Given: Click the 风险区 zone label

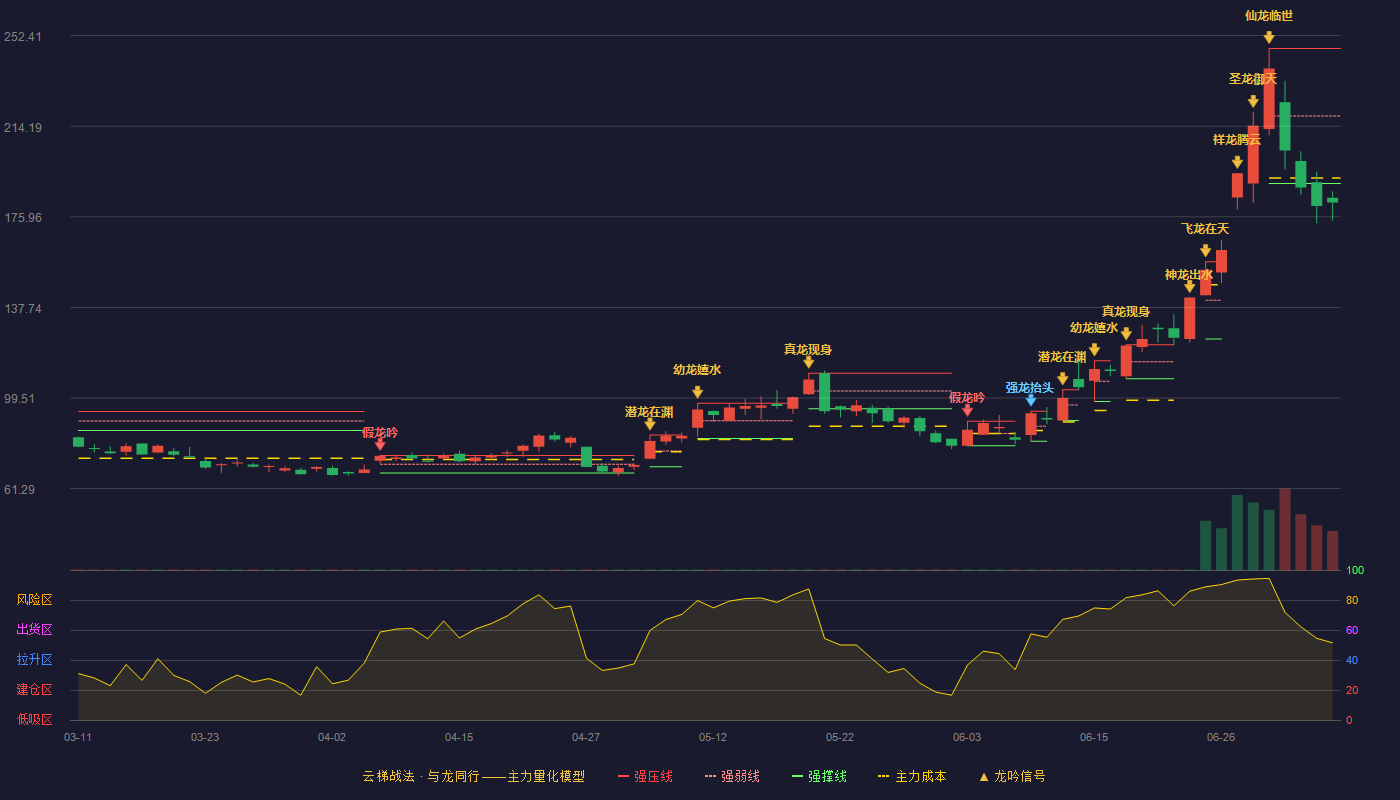Looking at the screenshot, I should coord(34,600).
